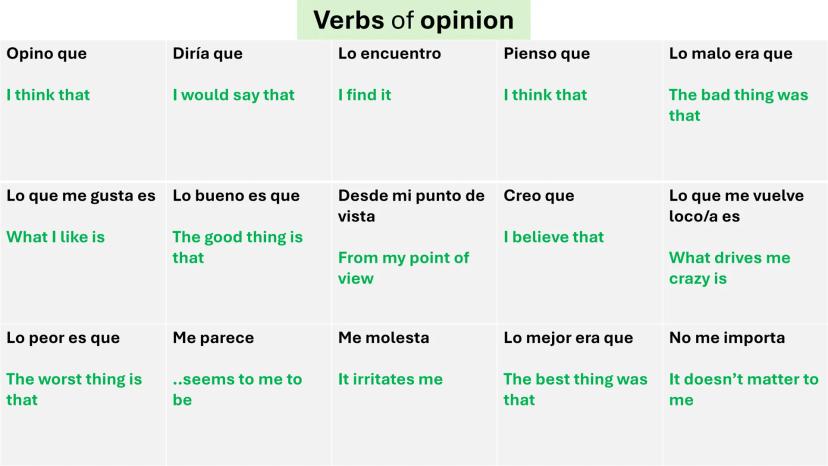Click the "No me importa" phrase
Screen dimensions: 828x466
pos(727,338)
